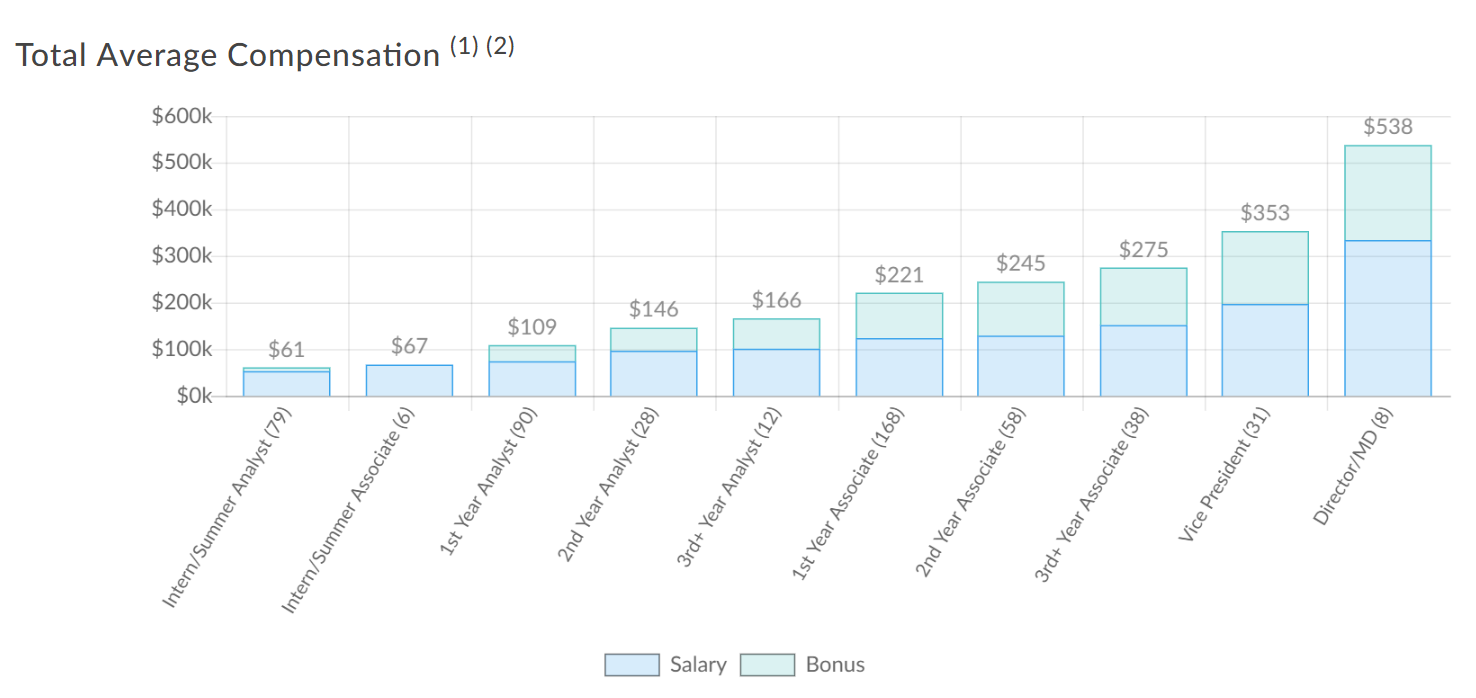Click the 1st Year Analyst salary segment
Screen dimensions: 1476x698
pyautogui.click(x=531, y=379)
